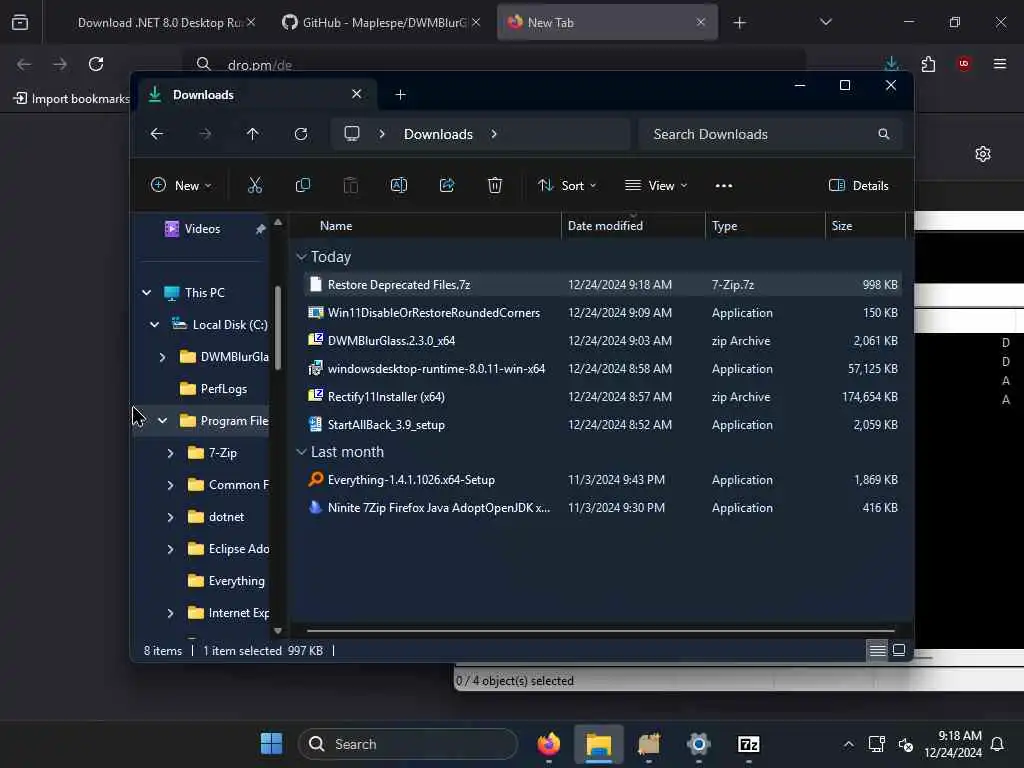Image resolution: width=1024 pixels, height=768 pixels.
Task: Sort by Size column header
Action: (865, 226)
